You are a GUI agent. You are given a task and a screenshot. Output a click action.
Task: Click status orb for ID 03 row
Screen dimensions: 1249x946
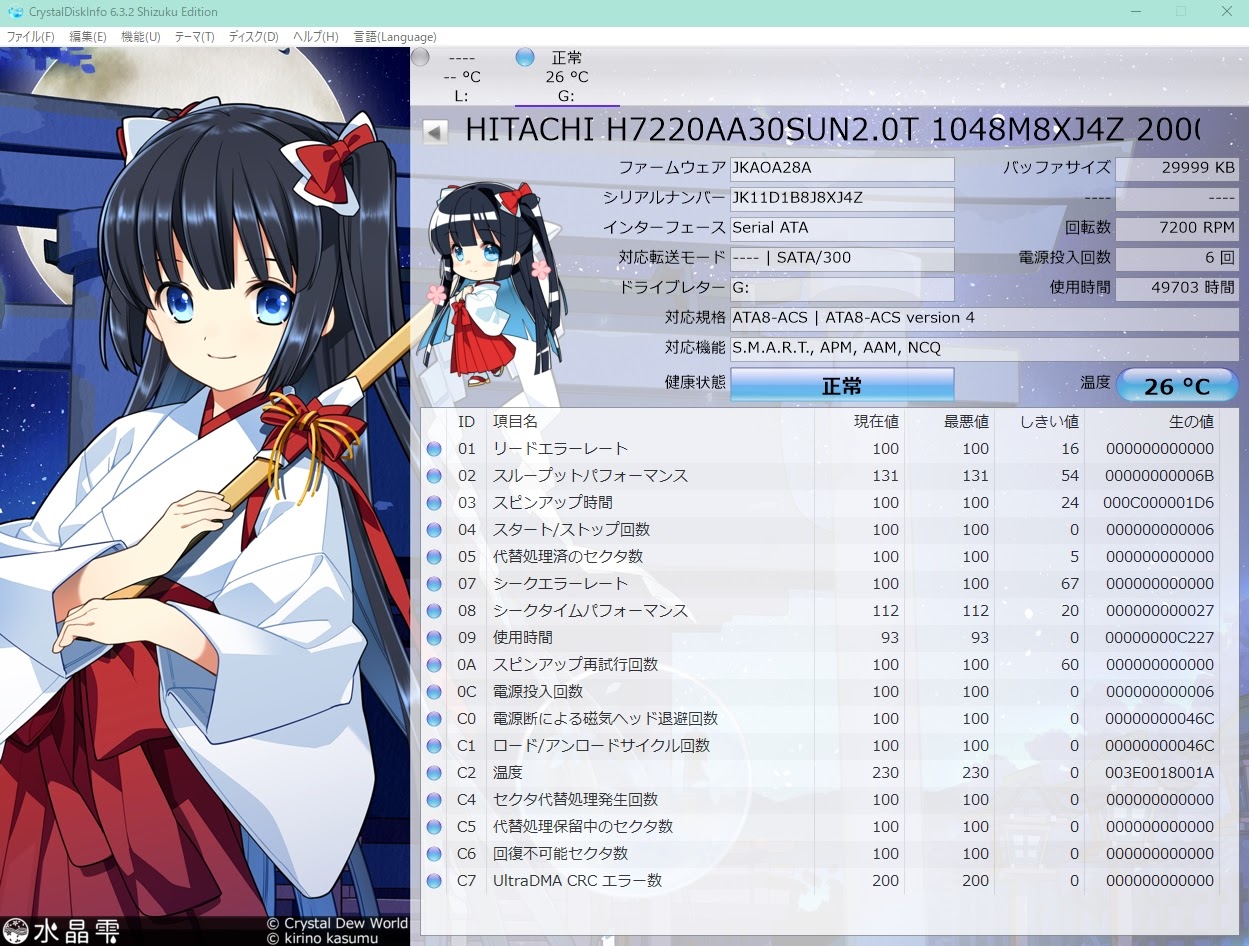coord(434,503)
